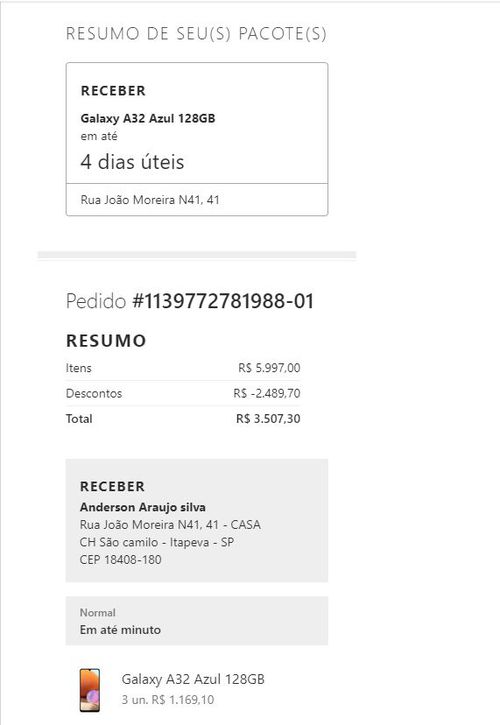
Task: Click the CEP 18408-180 line
Action: click(x=121, y=560)
